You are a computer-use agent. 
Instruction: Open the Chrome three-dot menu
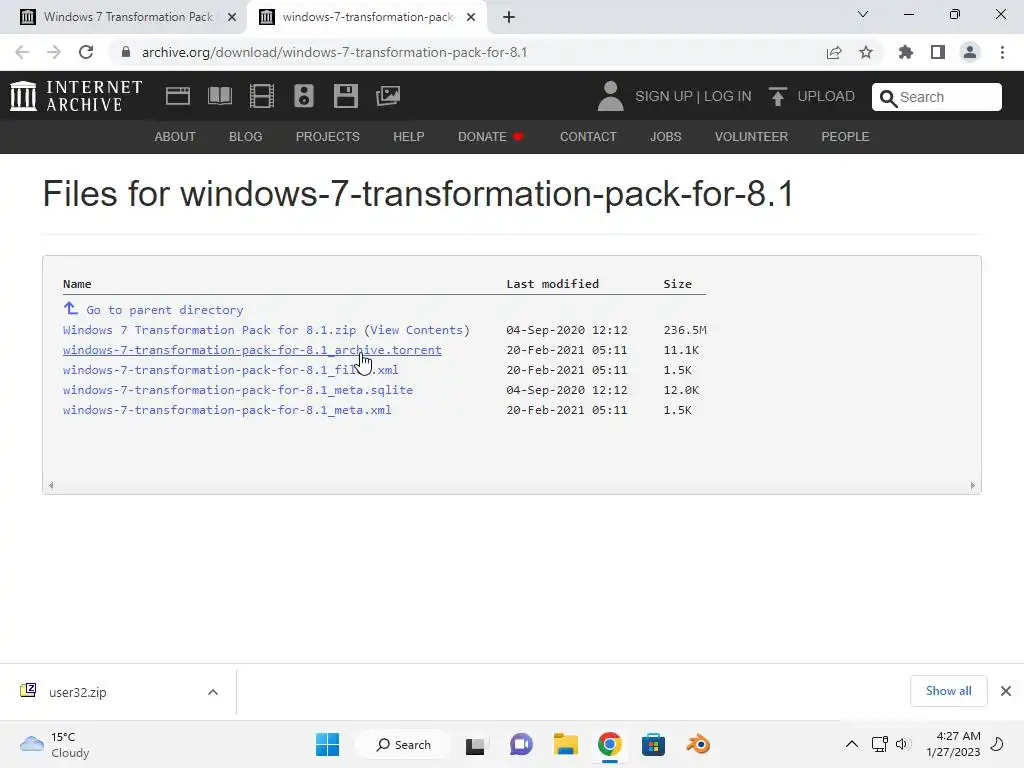click(x=1002, y=52)
